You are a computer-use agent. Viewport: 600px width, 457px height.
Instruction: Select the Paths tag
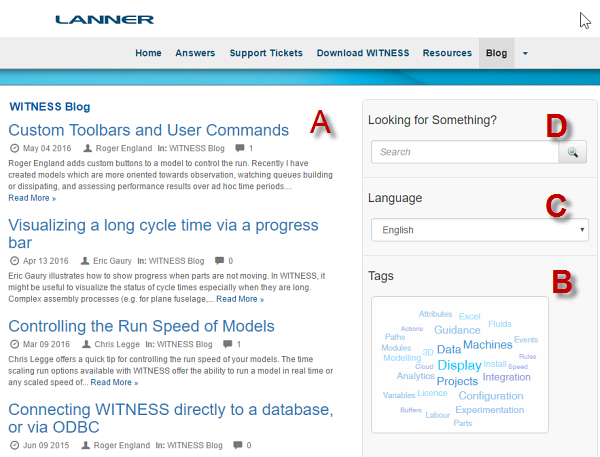[x=395, y=337]
